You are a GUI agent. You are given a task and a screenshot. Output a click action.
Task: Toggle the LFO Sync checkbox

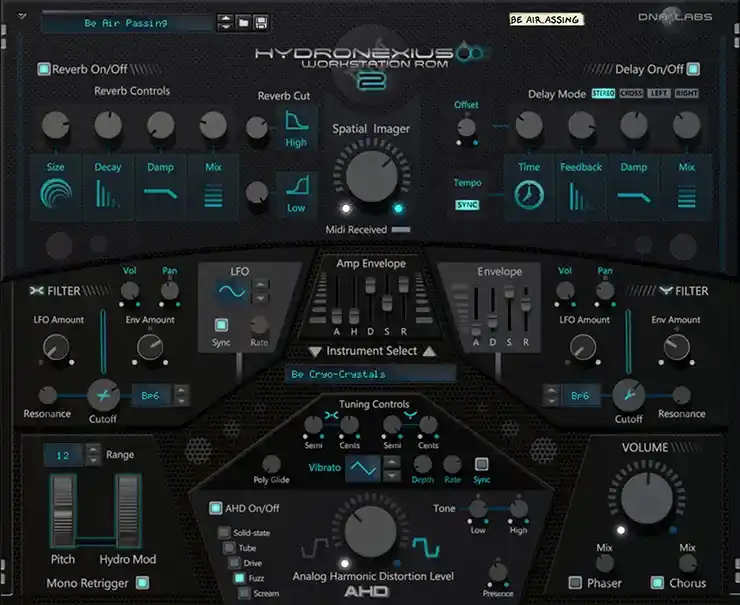221,325
